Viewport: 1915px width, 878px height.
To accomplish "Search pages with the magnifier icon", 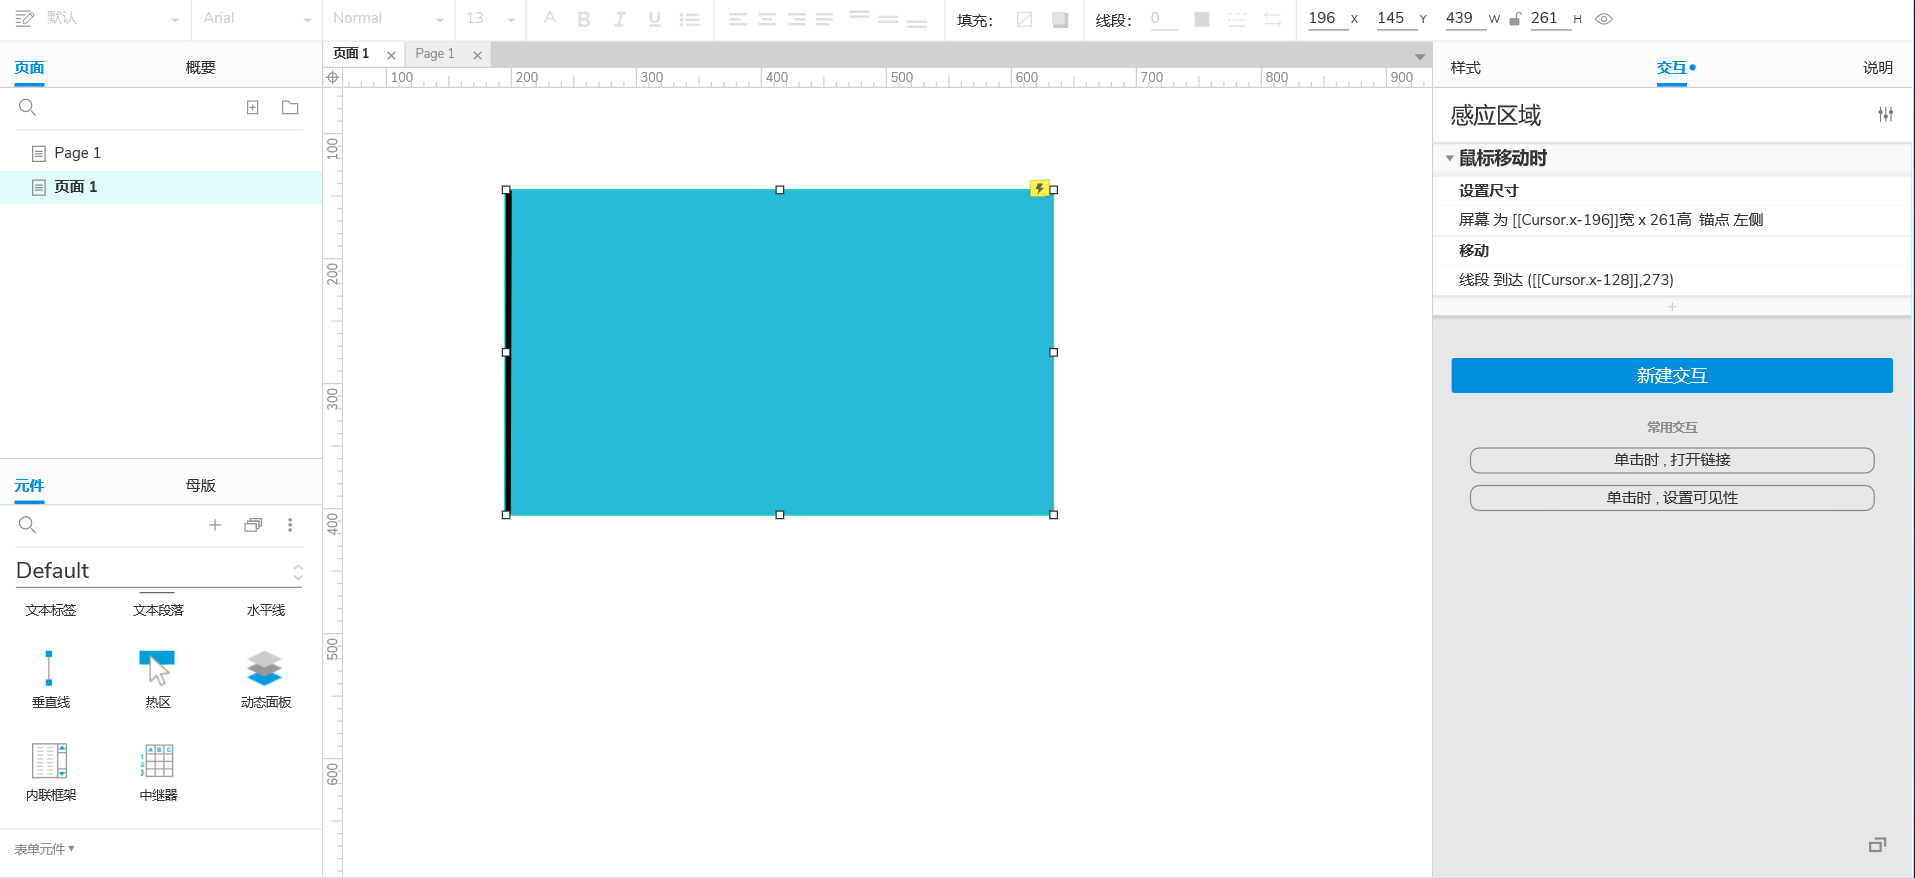I will click(x=28, y=107).
